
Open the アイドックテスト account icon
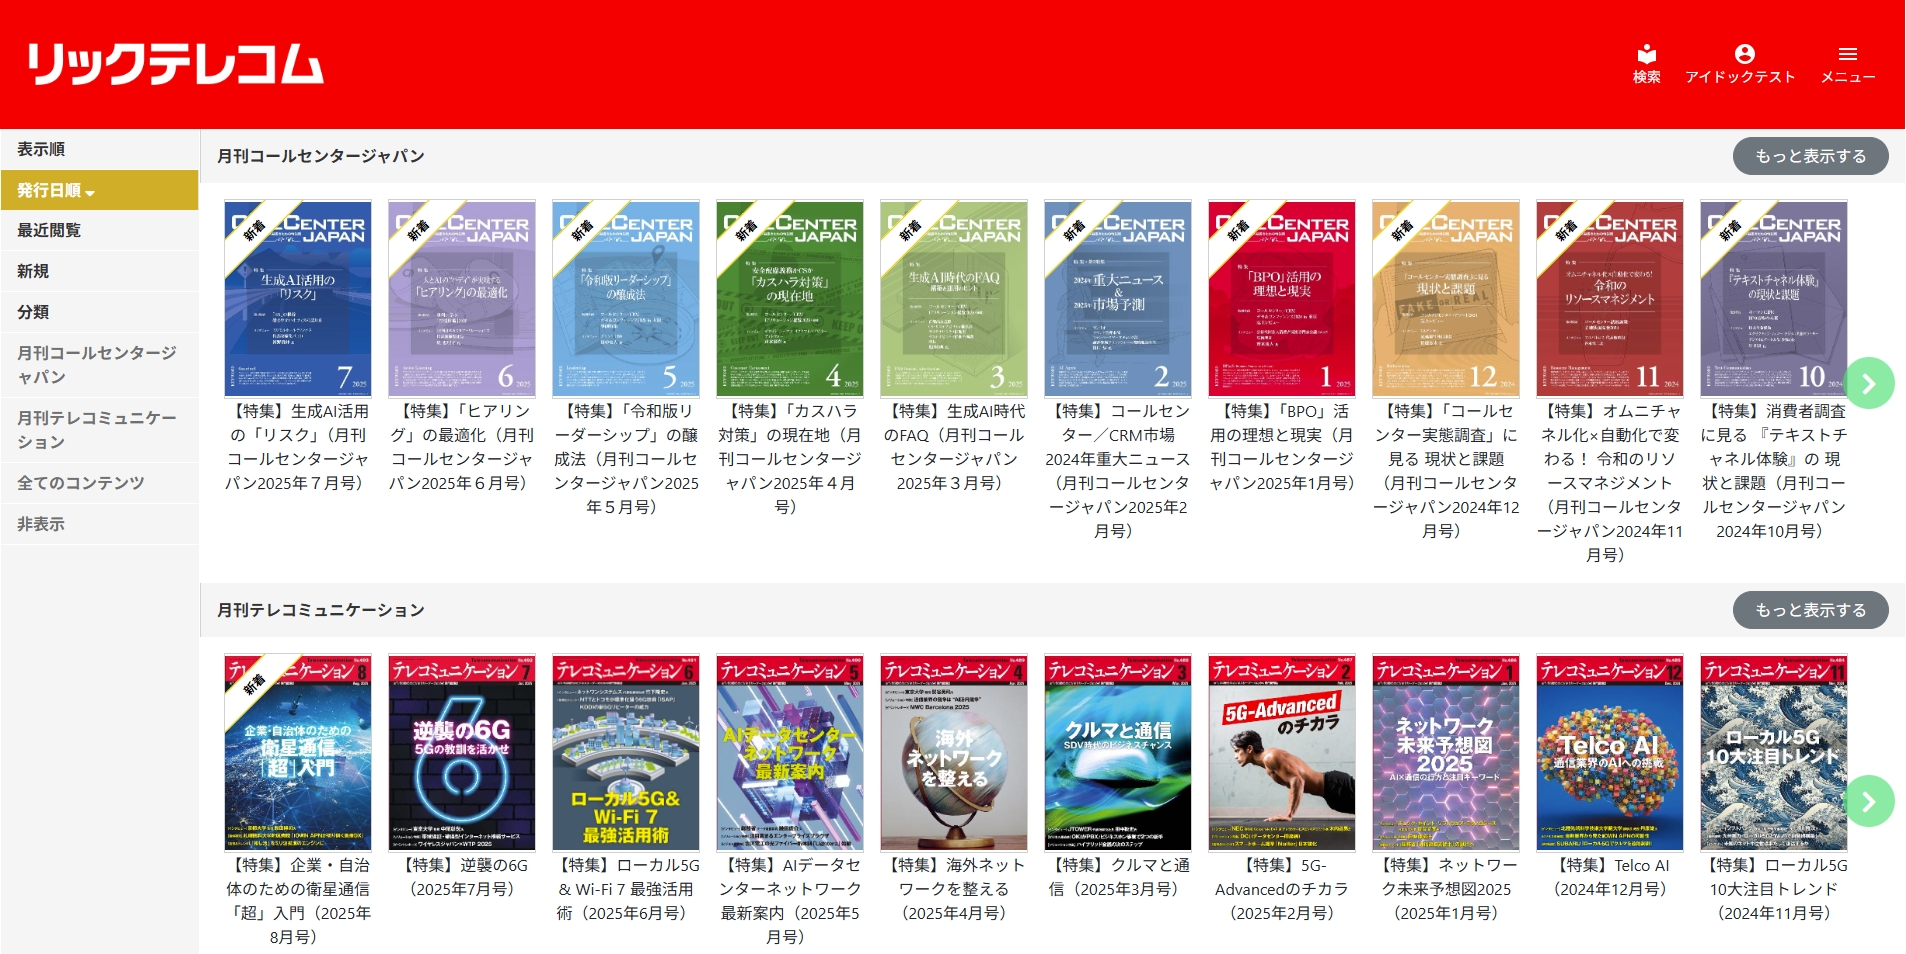[x=1740, y=64]
